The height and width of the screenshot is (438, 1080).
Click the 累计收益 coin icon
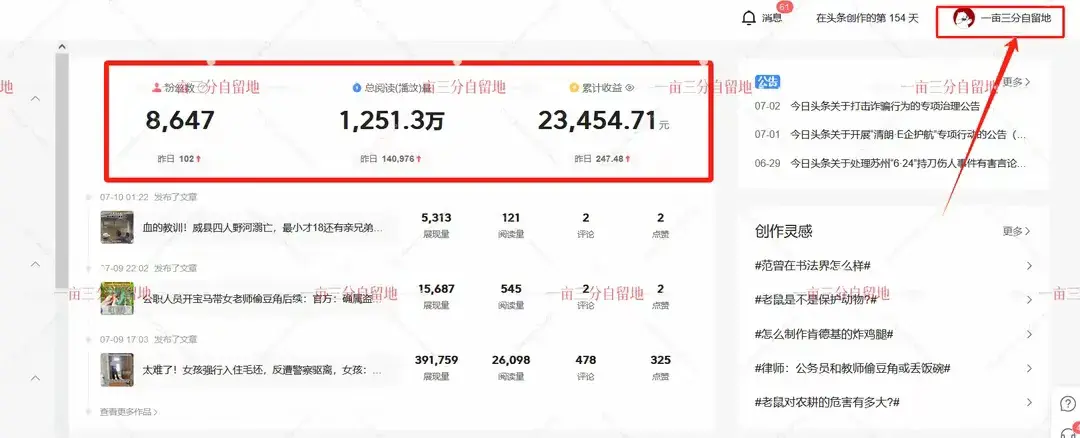[x=574, y=87]
